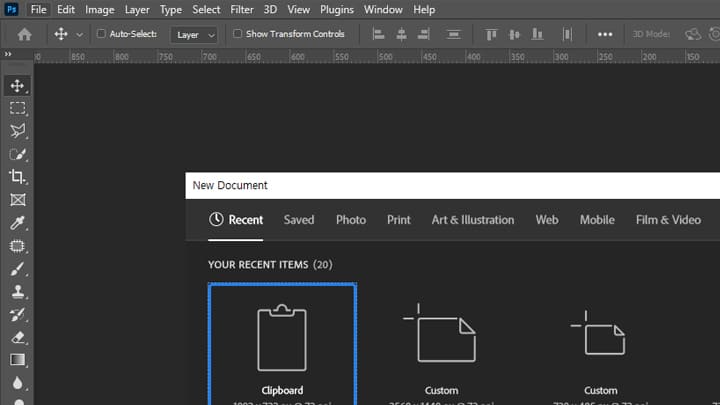Choose the Polygonal Lasso tool
Viewport: 720px width, 405px height.
[x=17, y=131]
